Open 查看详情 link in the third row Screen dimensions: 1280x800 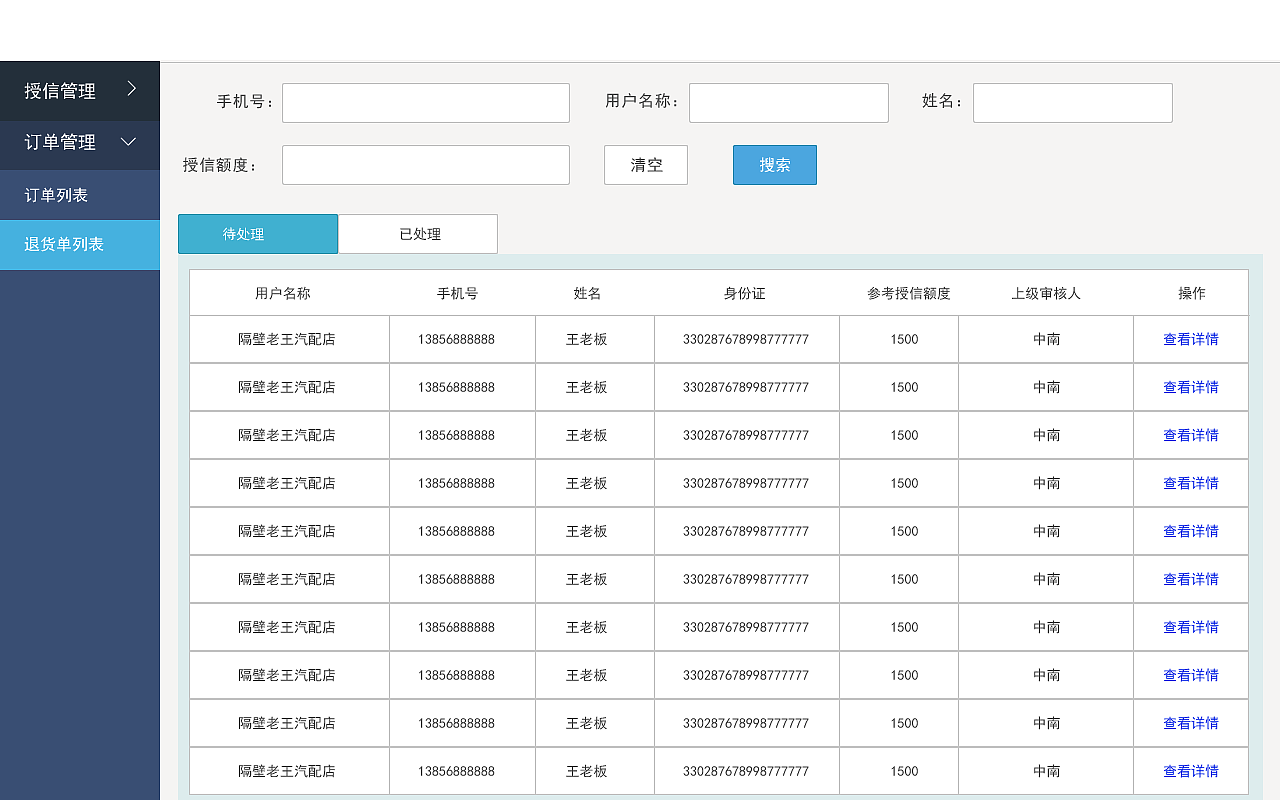[1191, 435]
